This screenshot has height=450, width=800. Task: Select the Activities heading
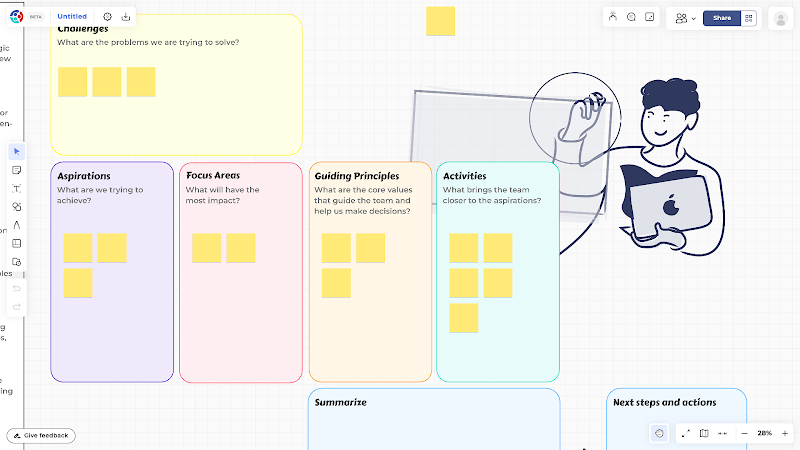click(464, 176)
